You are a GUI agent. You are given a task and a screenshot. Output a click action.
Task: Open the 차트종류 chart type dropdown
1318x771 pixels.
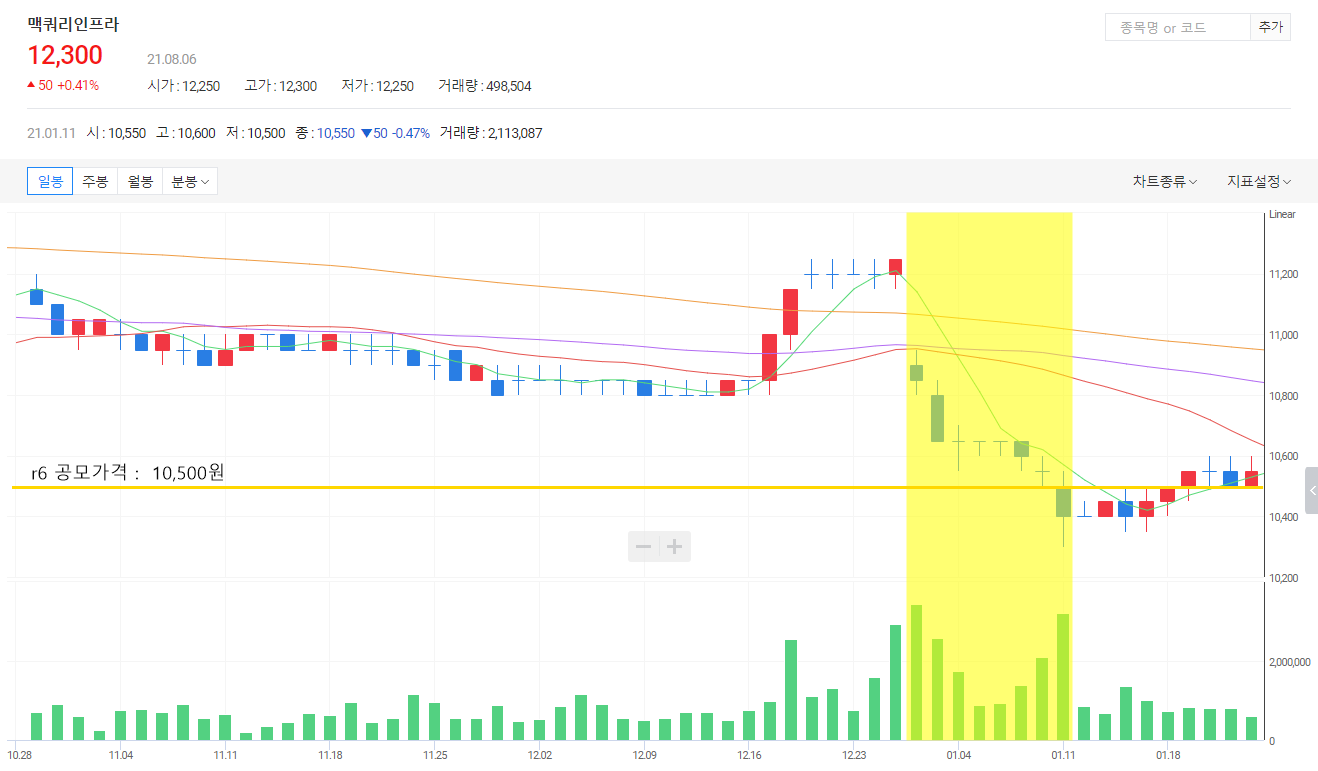click(1165, 181)
